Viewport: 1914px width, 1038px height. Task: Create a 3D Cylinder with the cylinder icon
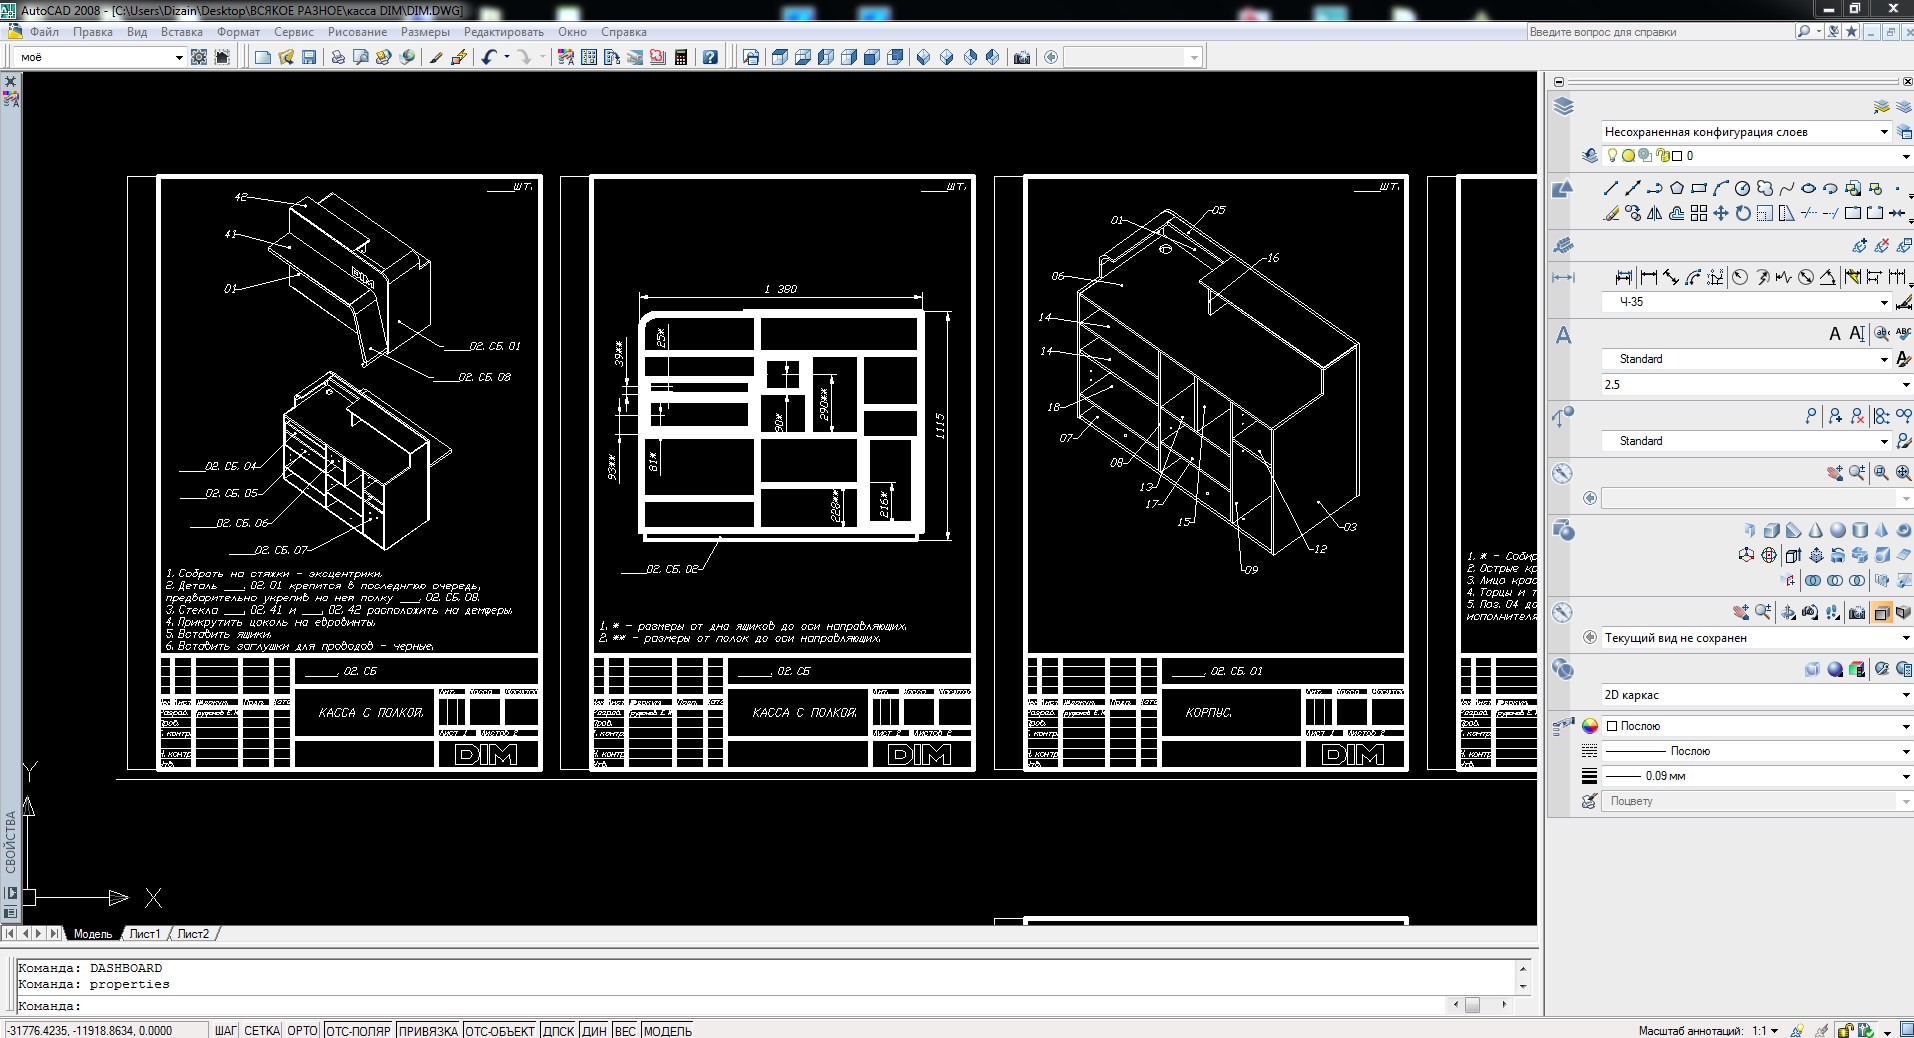click(1859, 530)
